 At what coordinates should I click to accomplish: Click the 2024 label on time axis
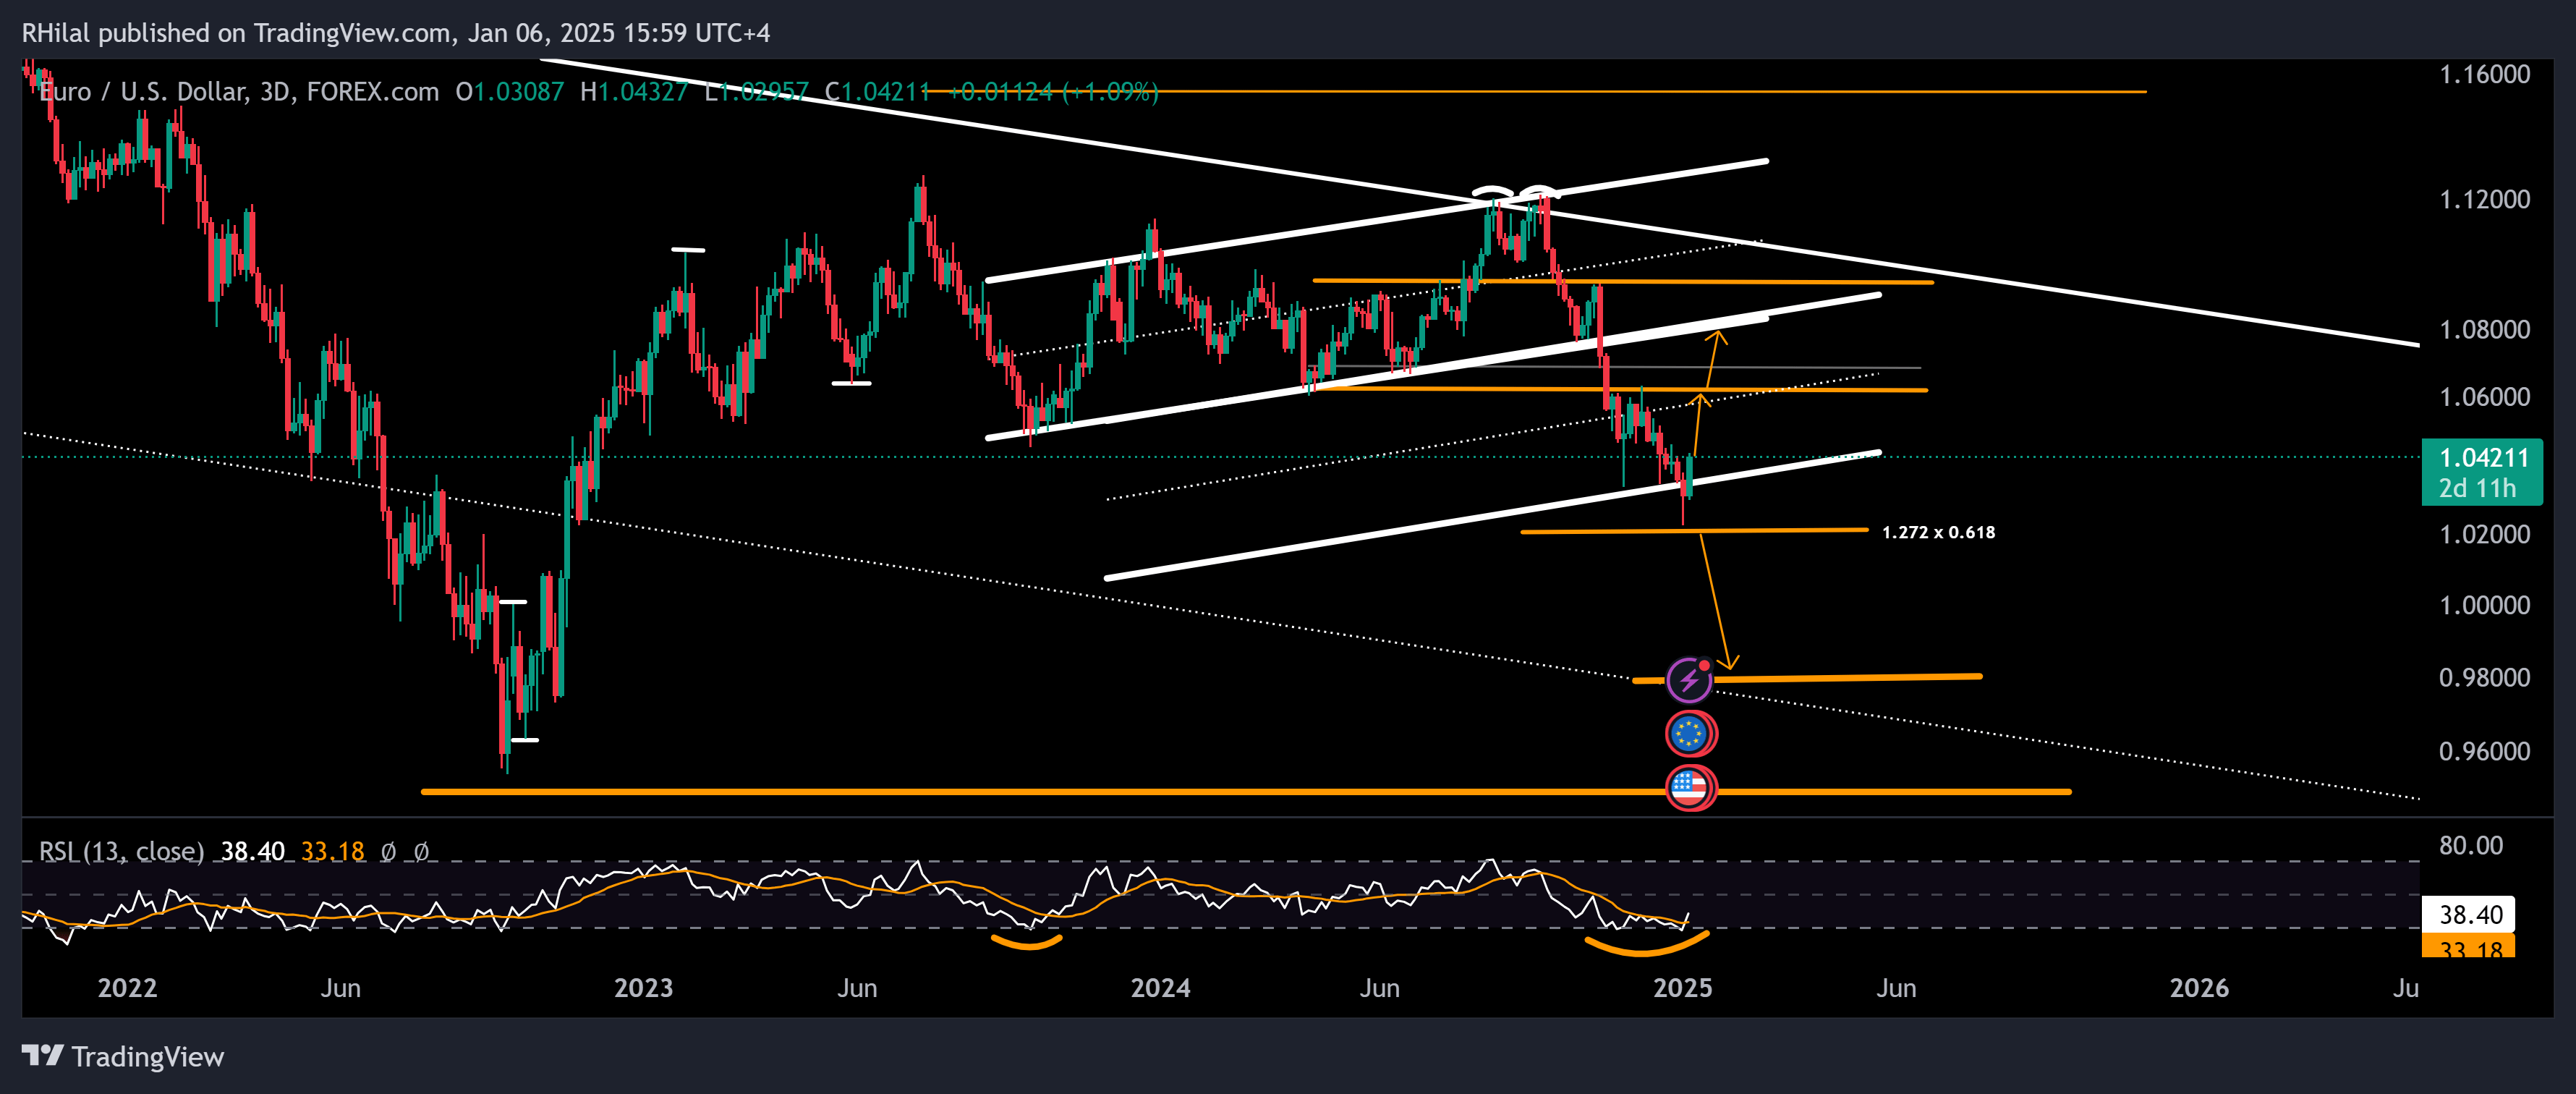pyautogui.click(x=1160, y=988)
